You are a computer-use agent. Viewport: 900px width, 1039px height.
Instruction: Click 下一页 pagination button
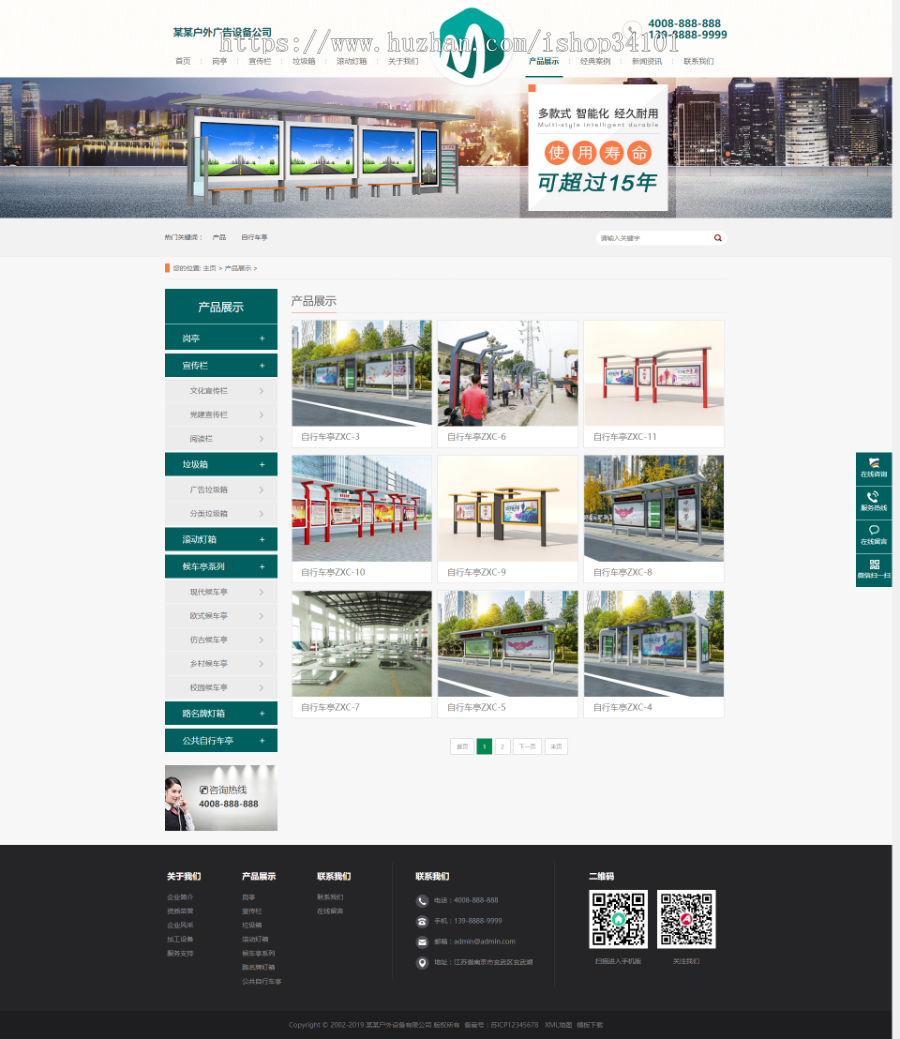coord(527,746)
